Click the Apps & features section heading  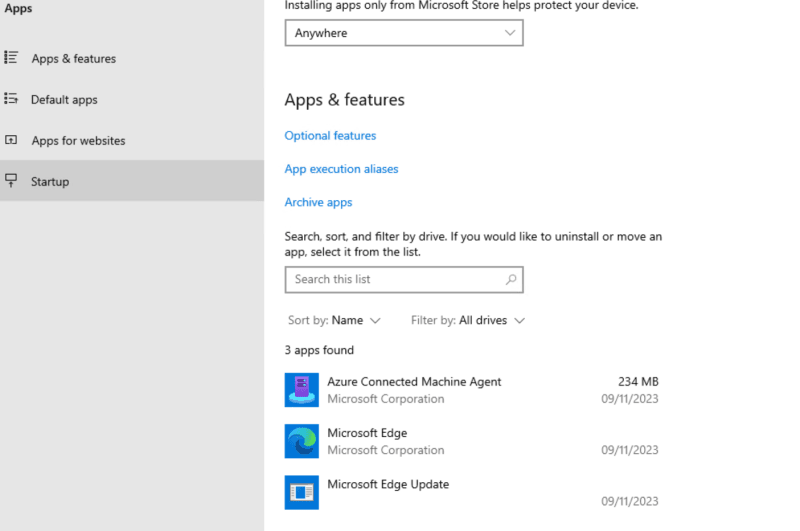344,99
